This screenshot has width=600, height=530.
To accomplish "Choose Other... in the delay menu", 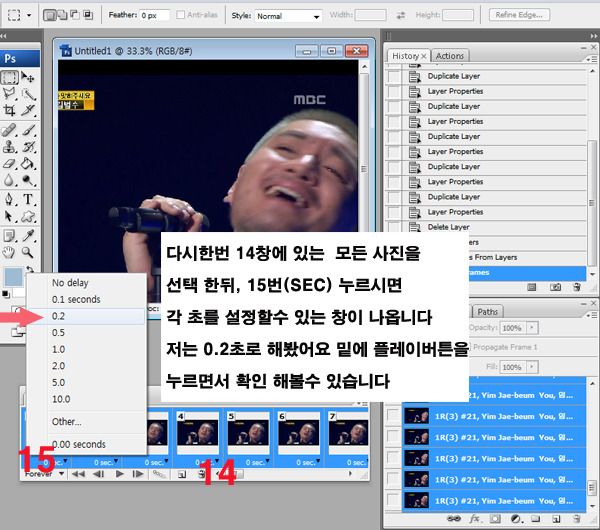I will pos(87,422).
